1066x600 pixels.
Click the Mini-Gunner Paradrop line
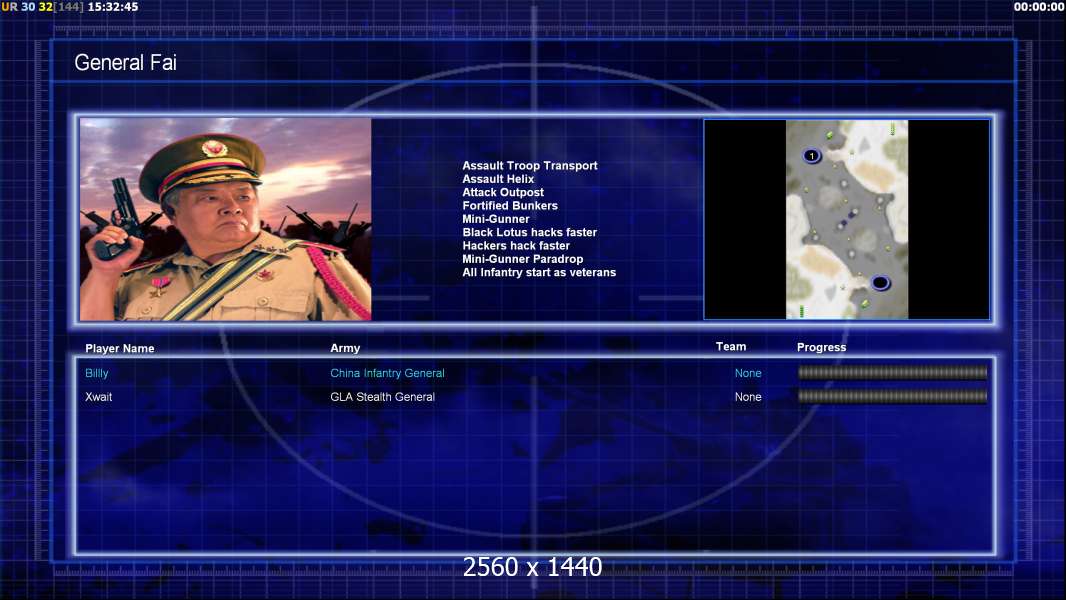[523, 259]
